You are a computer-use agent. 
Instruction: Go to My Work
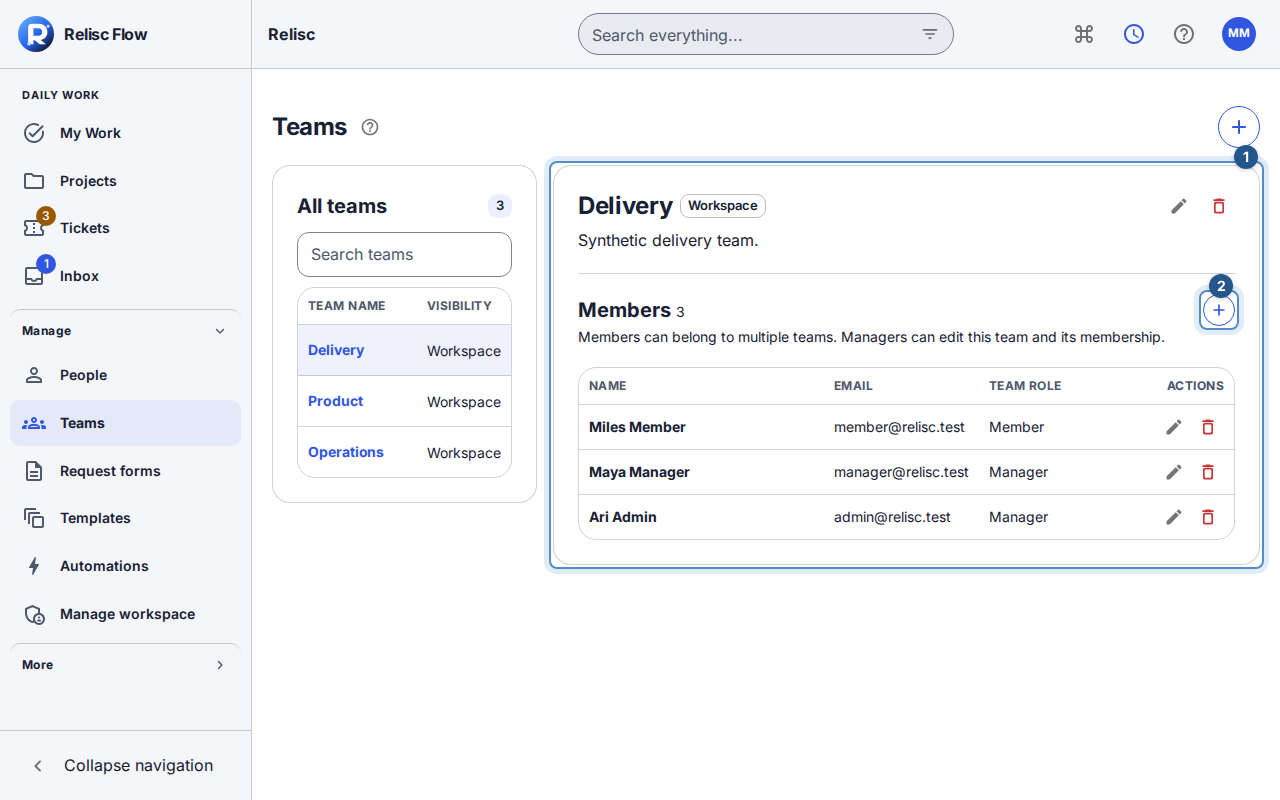pos(125,133)
